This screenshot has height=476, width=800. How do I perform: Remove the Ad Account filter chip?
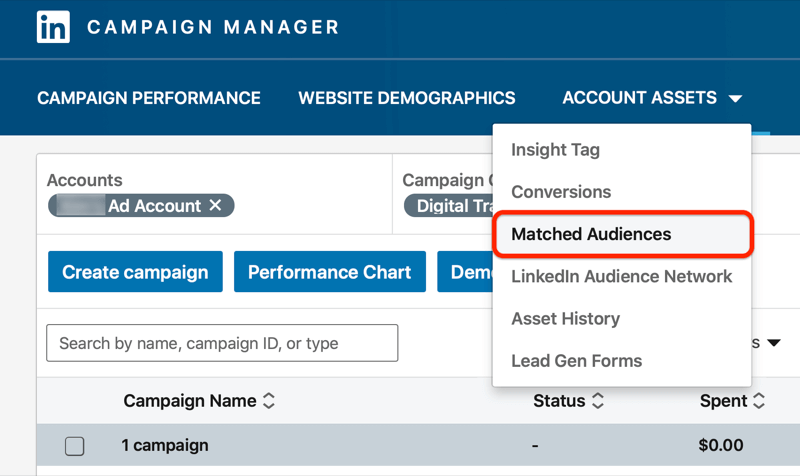click(215, 206)
